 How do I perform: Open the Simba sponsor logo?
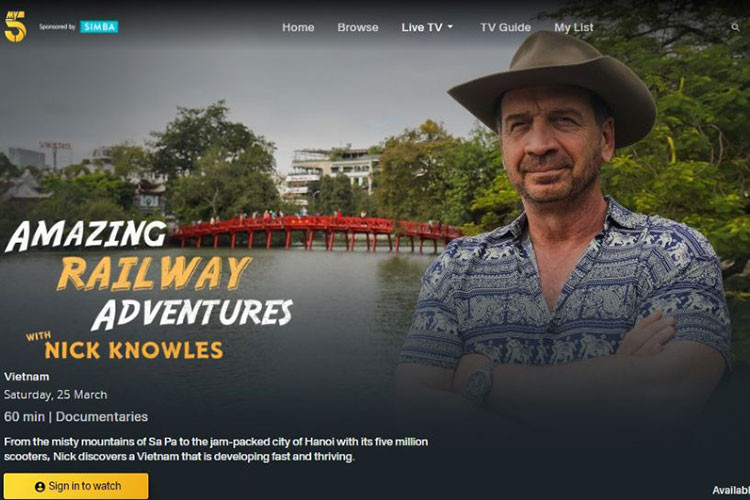[x=99, y=27]
